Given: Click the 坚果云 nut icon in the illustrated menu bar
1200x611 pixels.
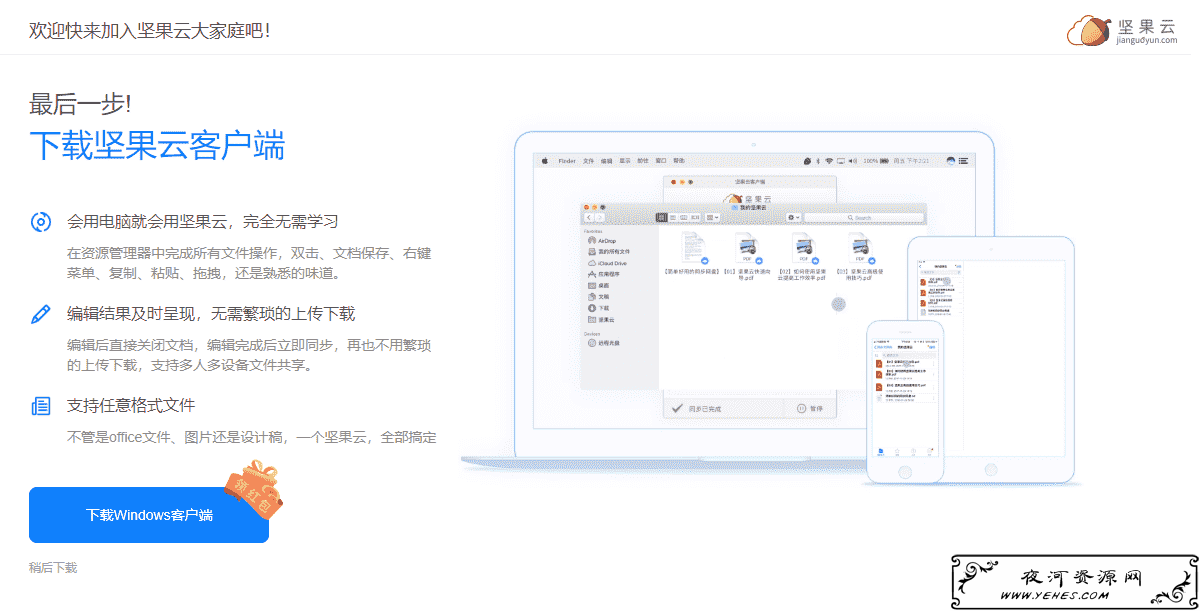Looking at the screenshot, I should [807, 160].
